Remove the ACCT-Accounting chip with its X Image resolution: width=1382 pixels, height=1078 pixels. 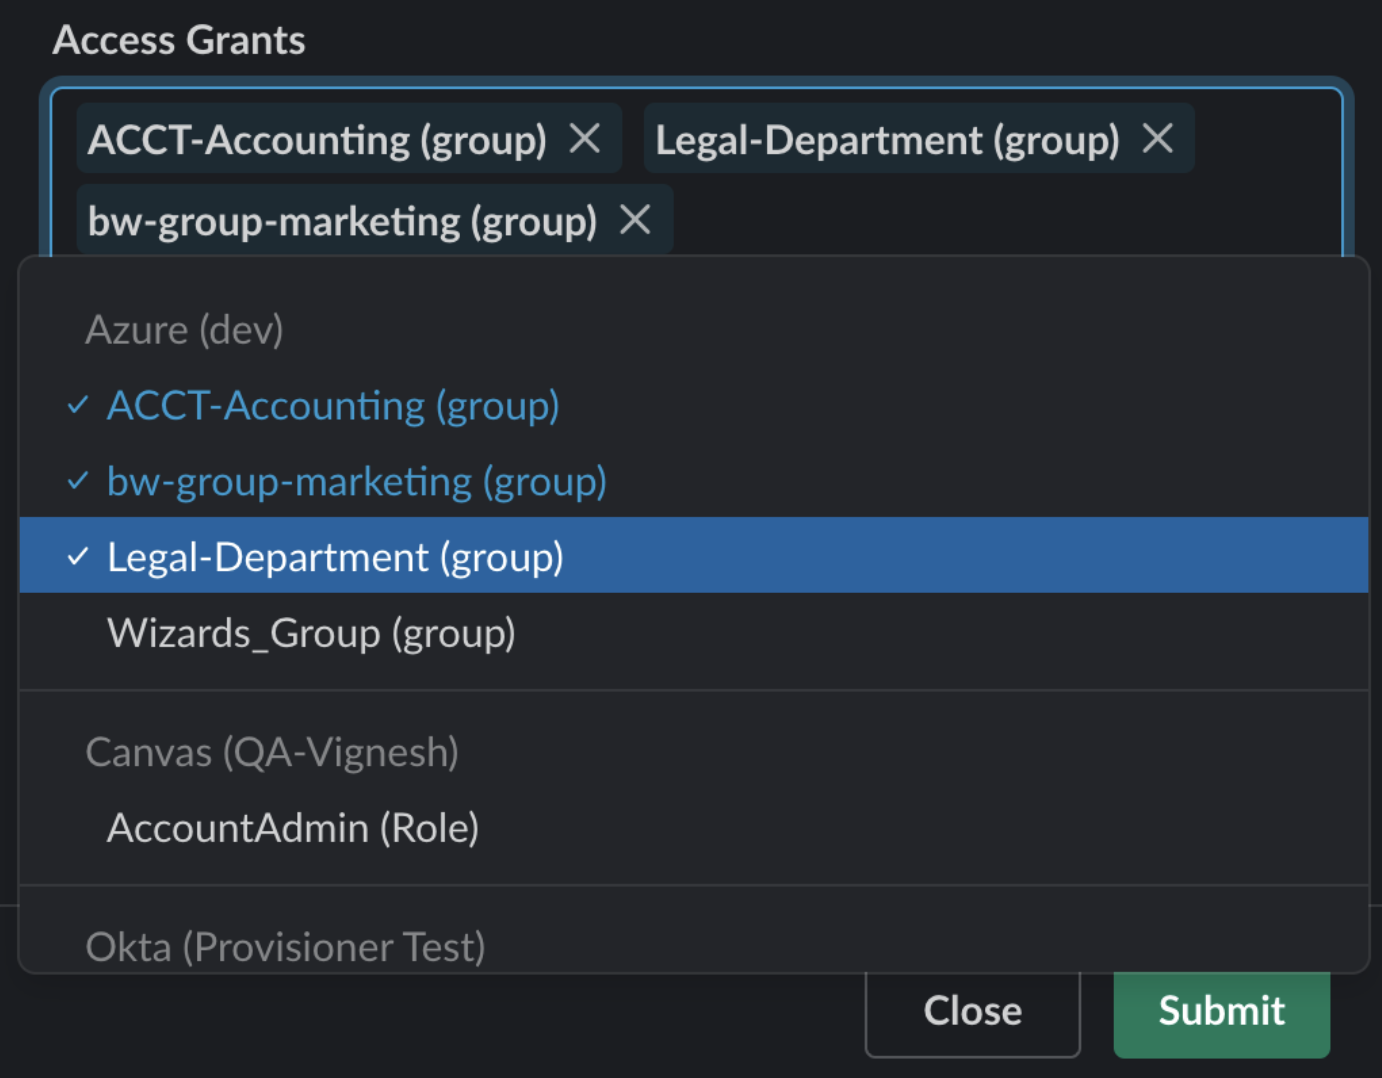point(585,139)
